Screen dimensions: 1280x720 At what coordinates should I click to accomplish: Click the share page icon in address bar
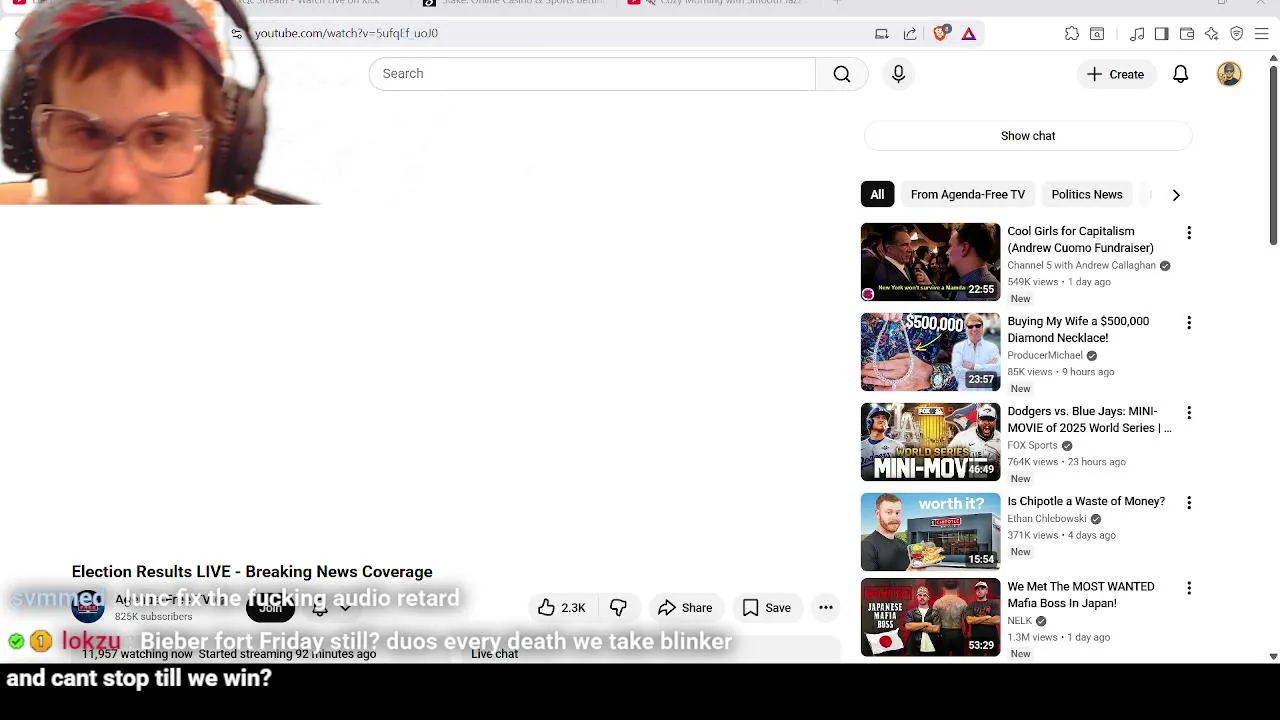coord(910,33)
